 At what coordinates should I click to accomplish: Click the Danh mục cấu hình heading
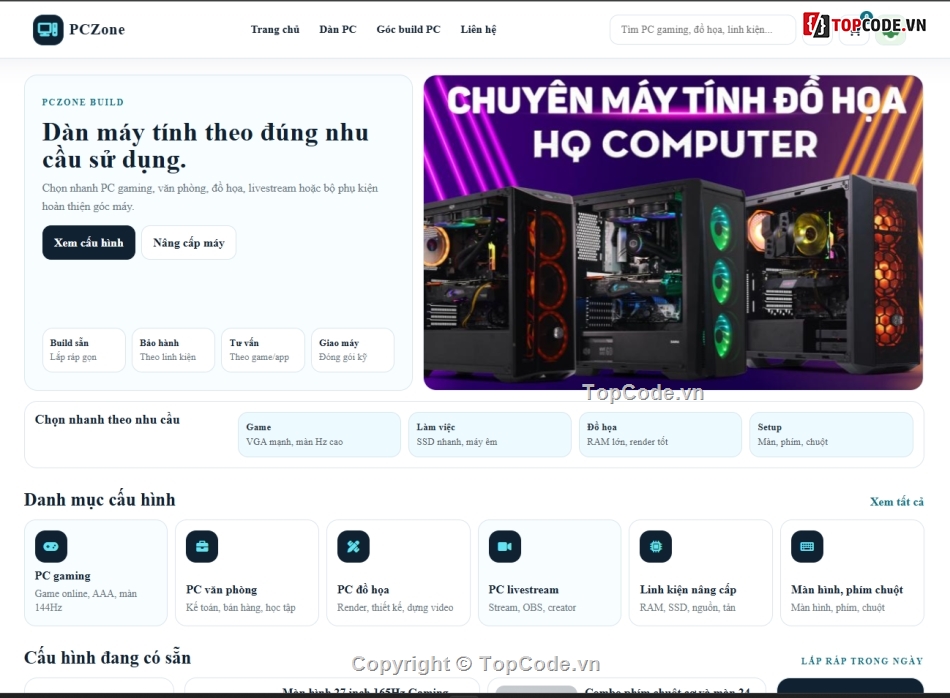pos(99,500)
